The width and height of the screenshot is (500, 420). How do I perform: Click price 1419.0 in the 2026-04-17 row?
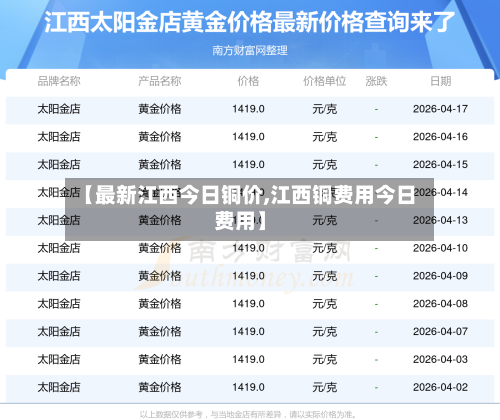248,109
